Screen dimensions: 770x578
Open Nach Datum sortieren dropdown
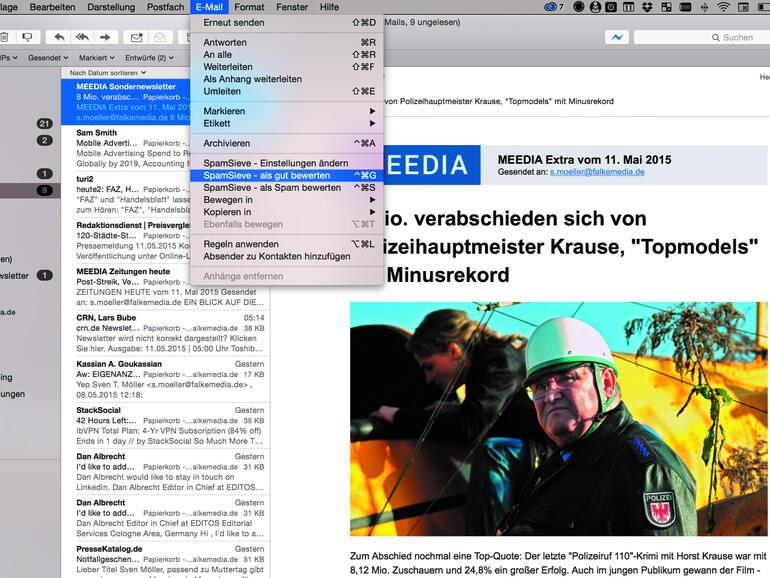[x=108, y=73]
